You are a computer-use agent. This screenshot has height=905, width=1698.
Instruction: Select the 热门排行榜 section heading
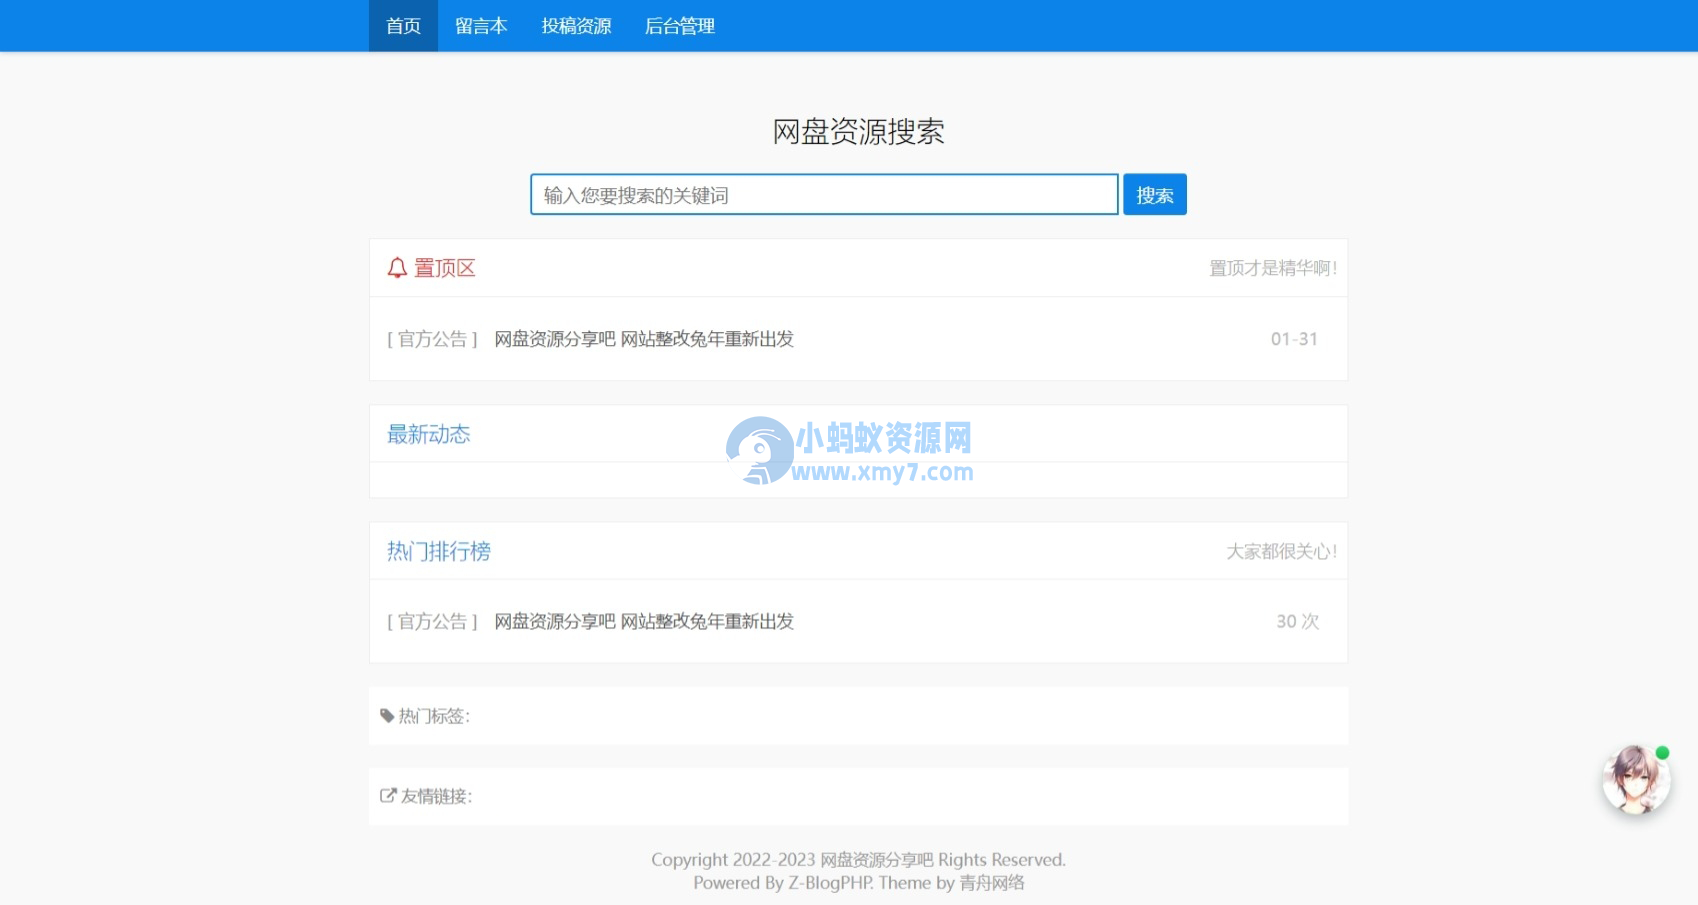click(439, 551)
